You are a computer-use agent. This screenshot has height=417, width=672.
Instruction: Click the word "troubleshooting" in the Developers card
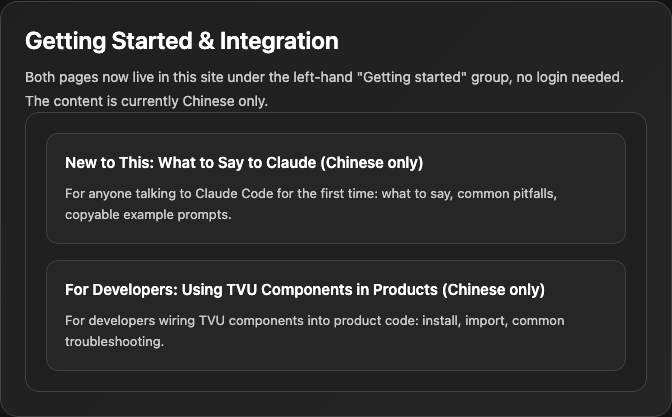click(x=113, y=342)
